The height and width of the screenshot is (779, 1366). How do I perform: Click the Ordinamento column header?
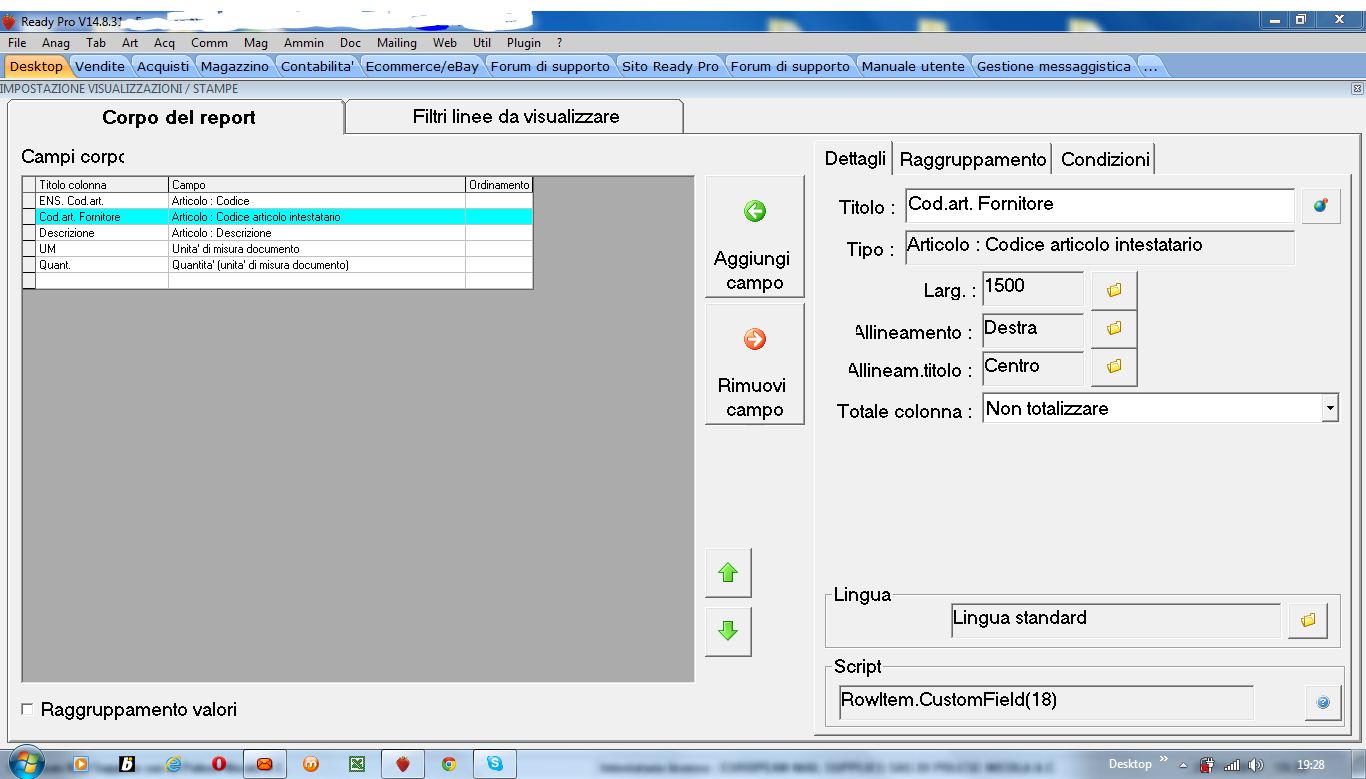pyautogui.click(x=499, y=185)
